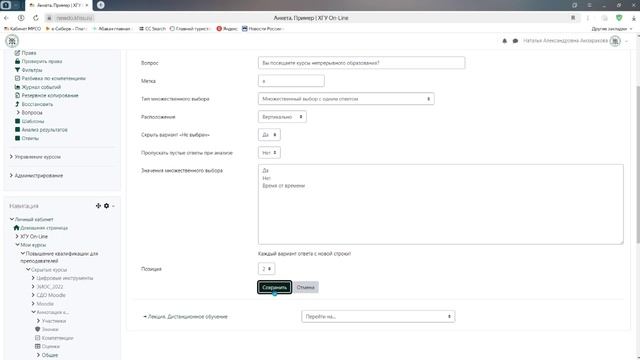640x360 pixels.
Task: Click the Анализ результатов square icon
Action: (17, 130)
